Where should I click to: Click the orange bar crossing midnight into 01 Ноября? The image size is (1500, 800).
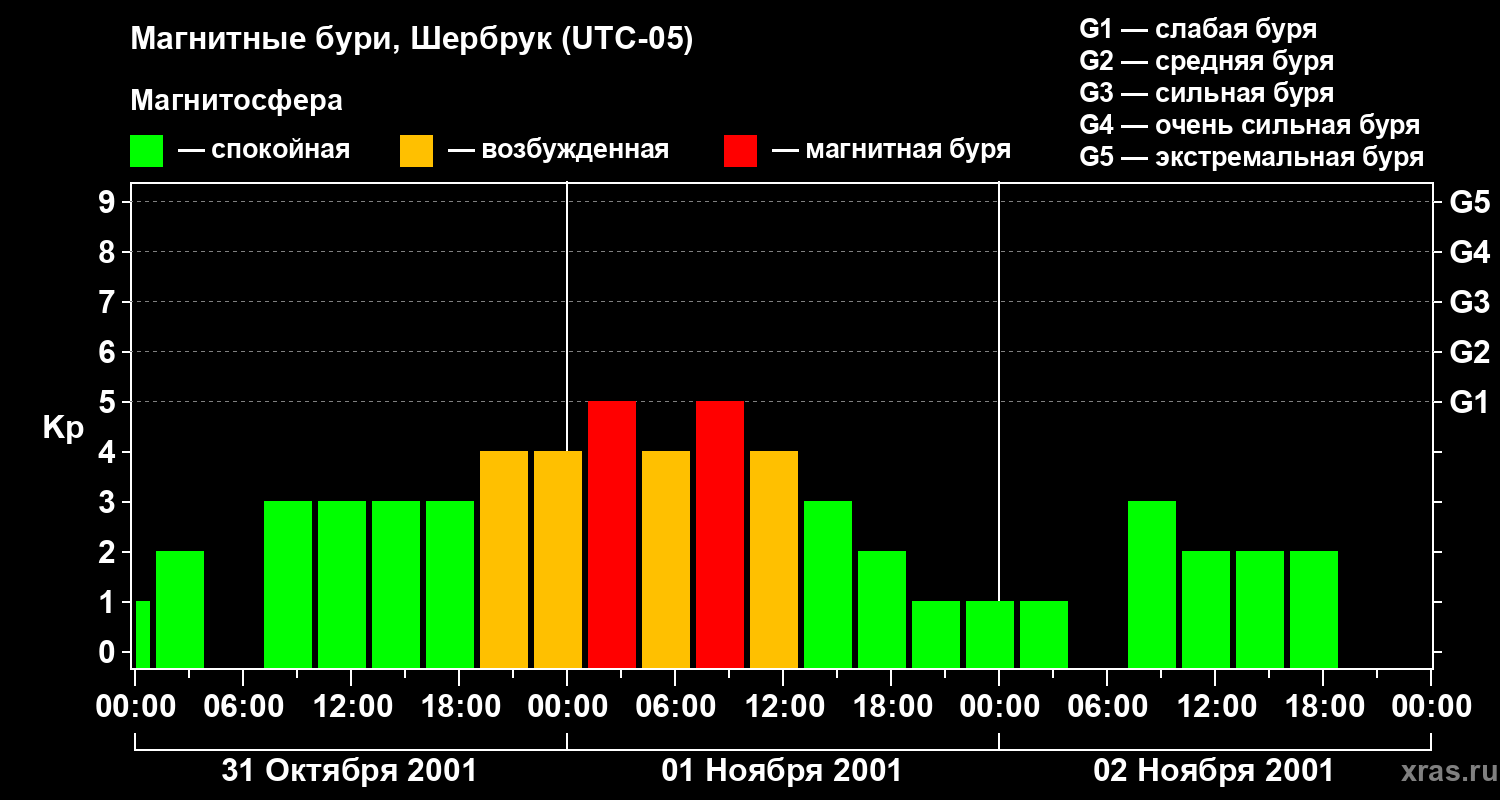(x=558, y=559)
